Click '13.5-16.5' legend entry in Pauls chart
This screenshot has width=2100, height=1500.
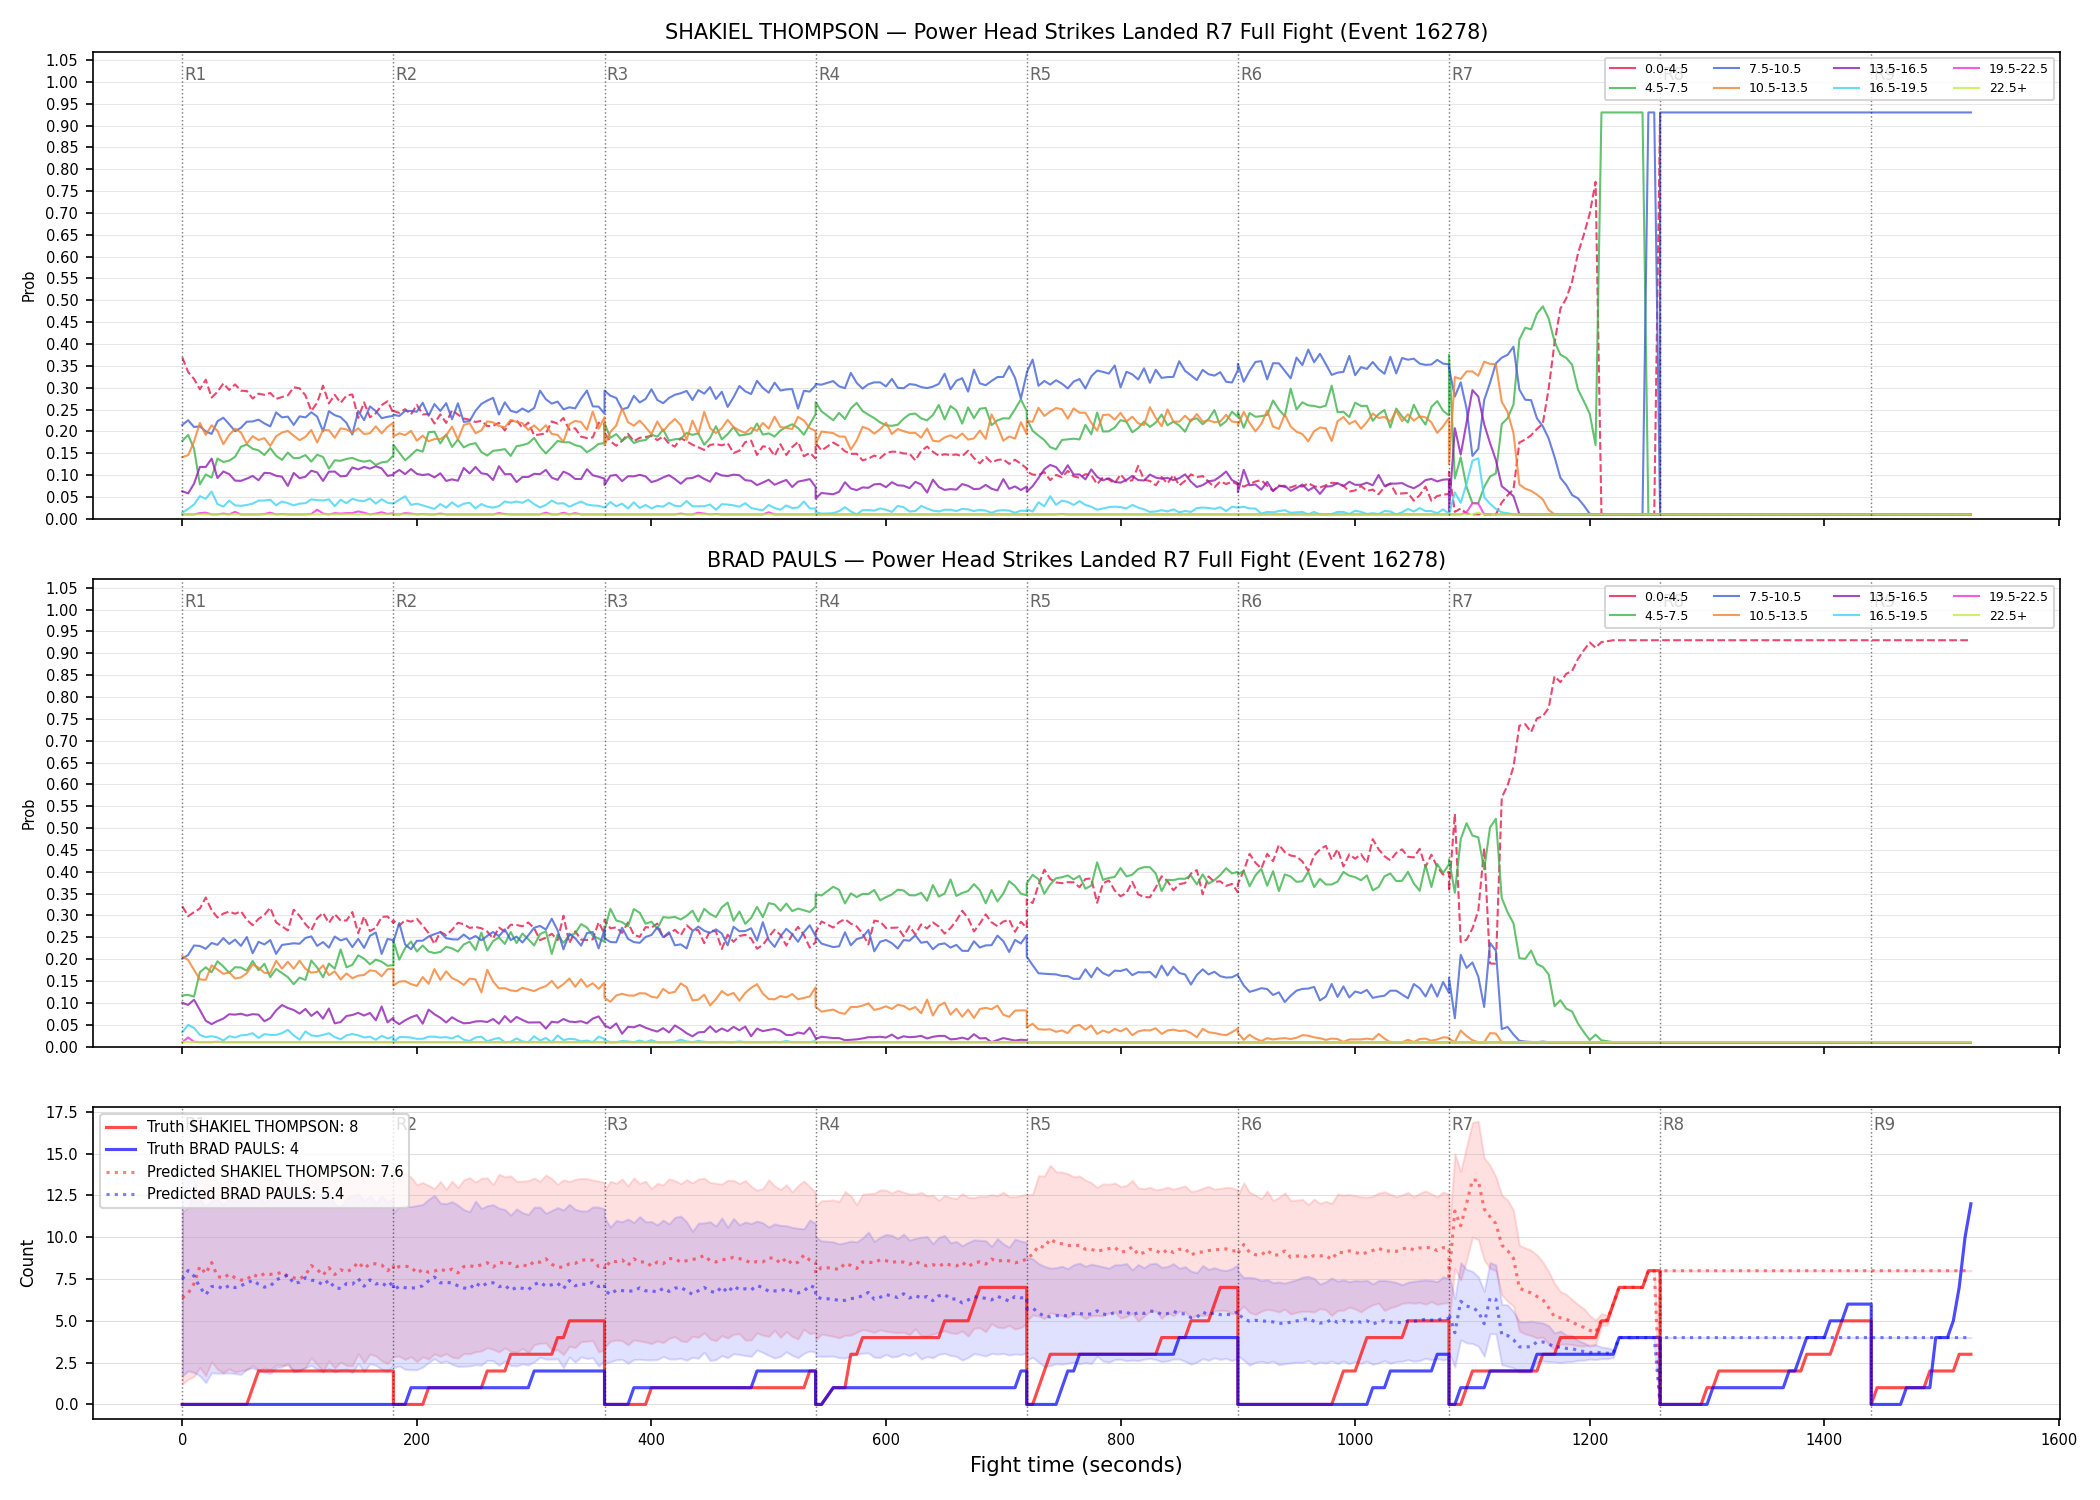pyautogui.click(x=1881, y=597)
